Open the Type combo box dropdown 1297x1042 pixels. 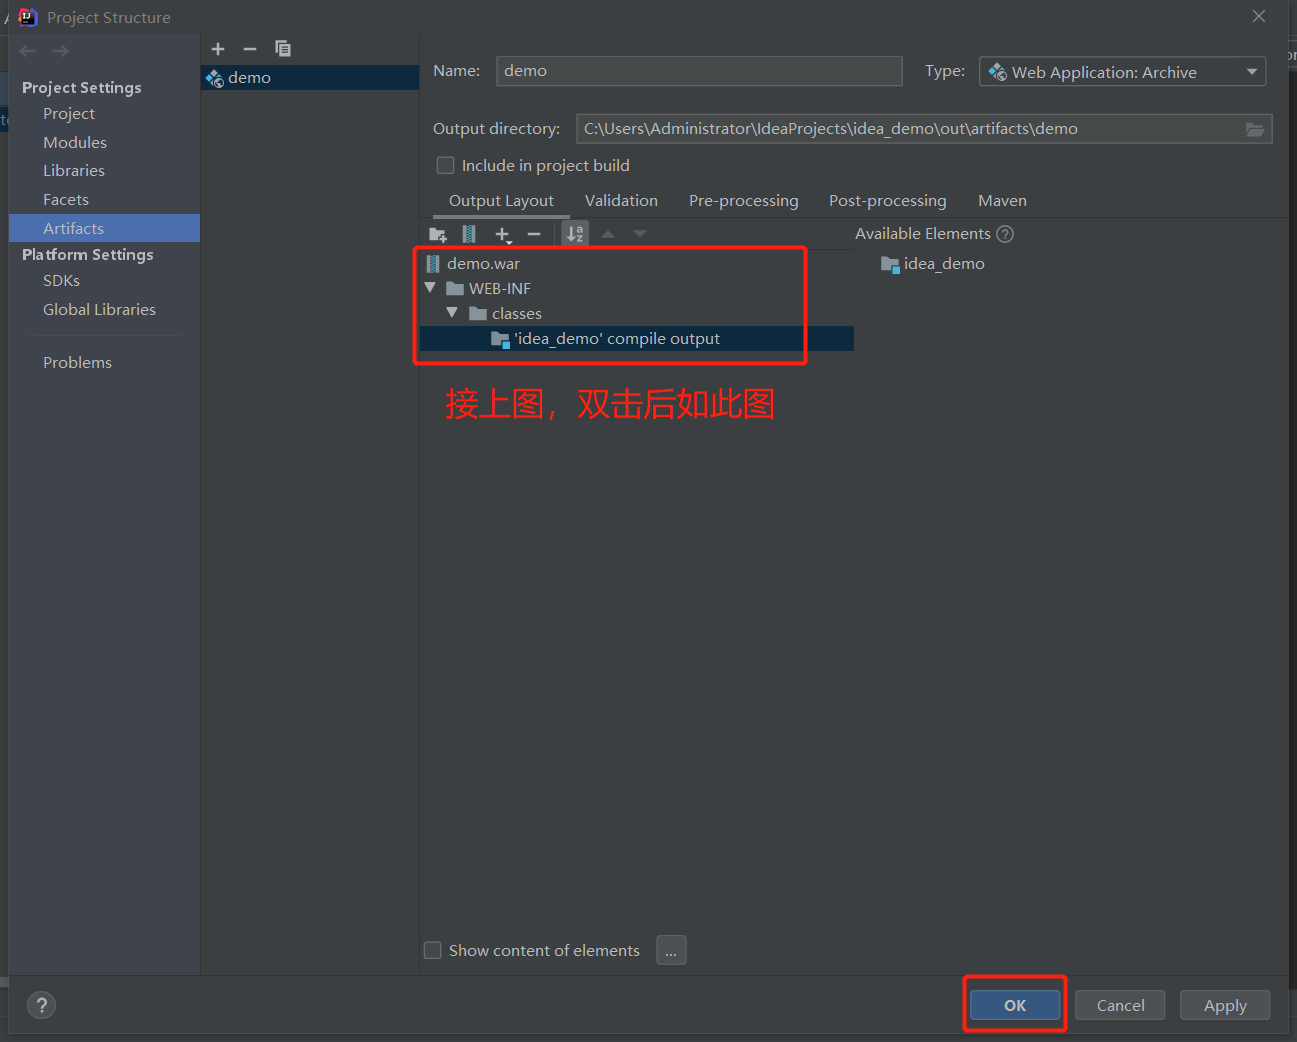[1122, 72]
